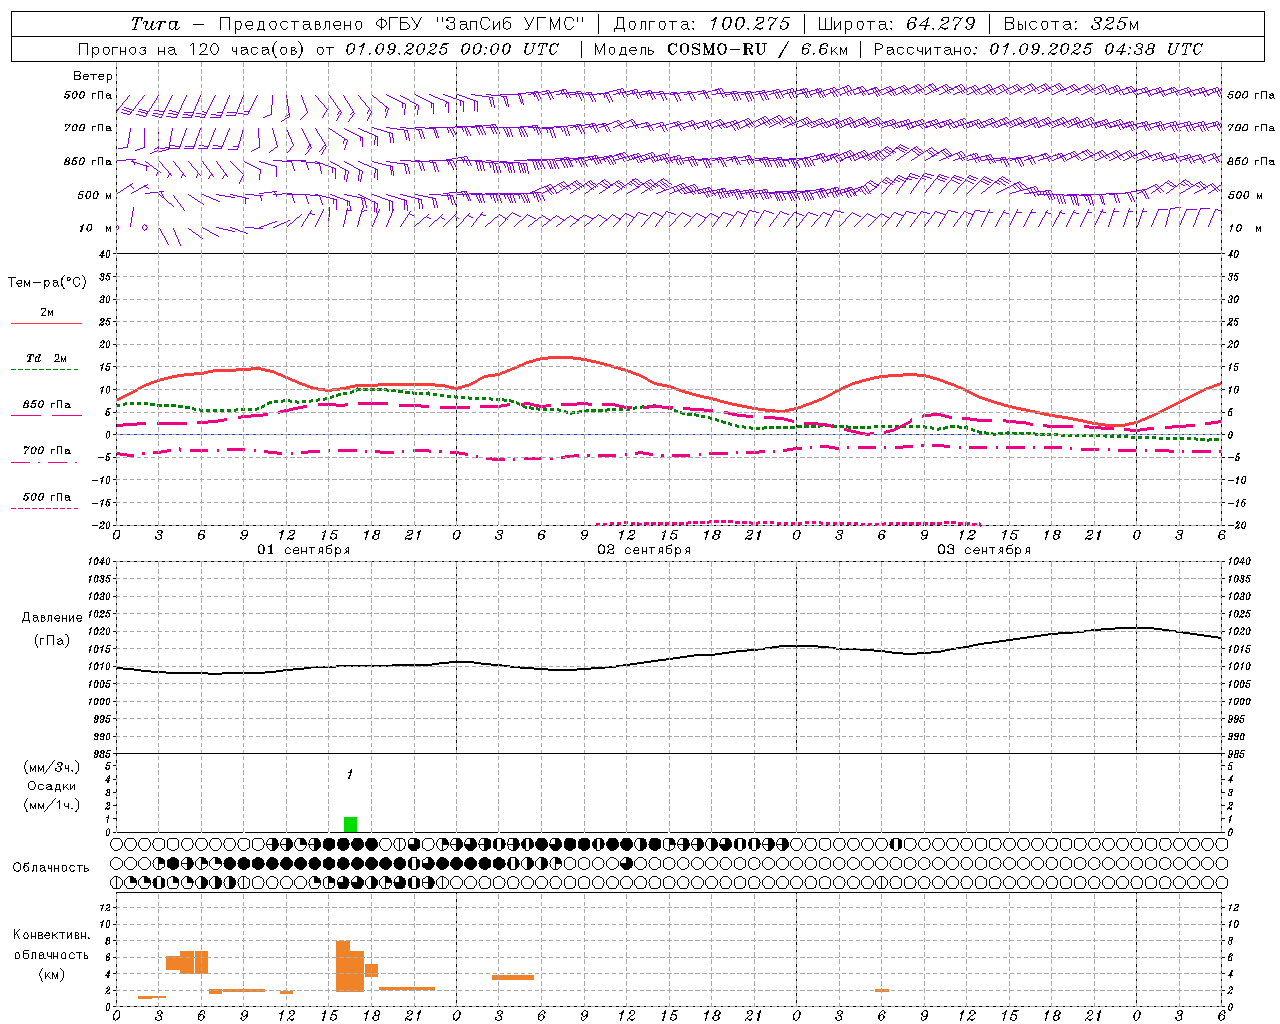1280x1024 pixels.
Task: Click the "Широта: 64.279" header field
Action: [896, 24]
